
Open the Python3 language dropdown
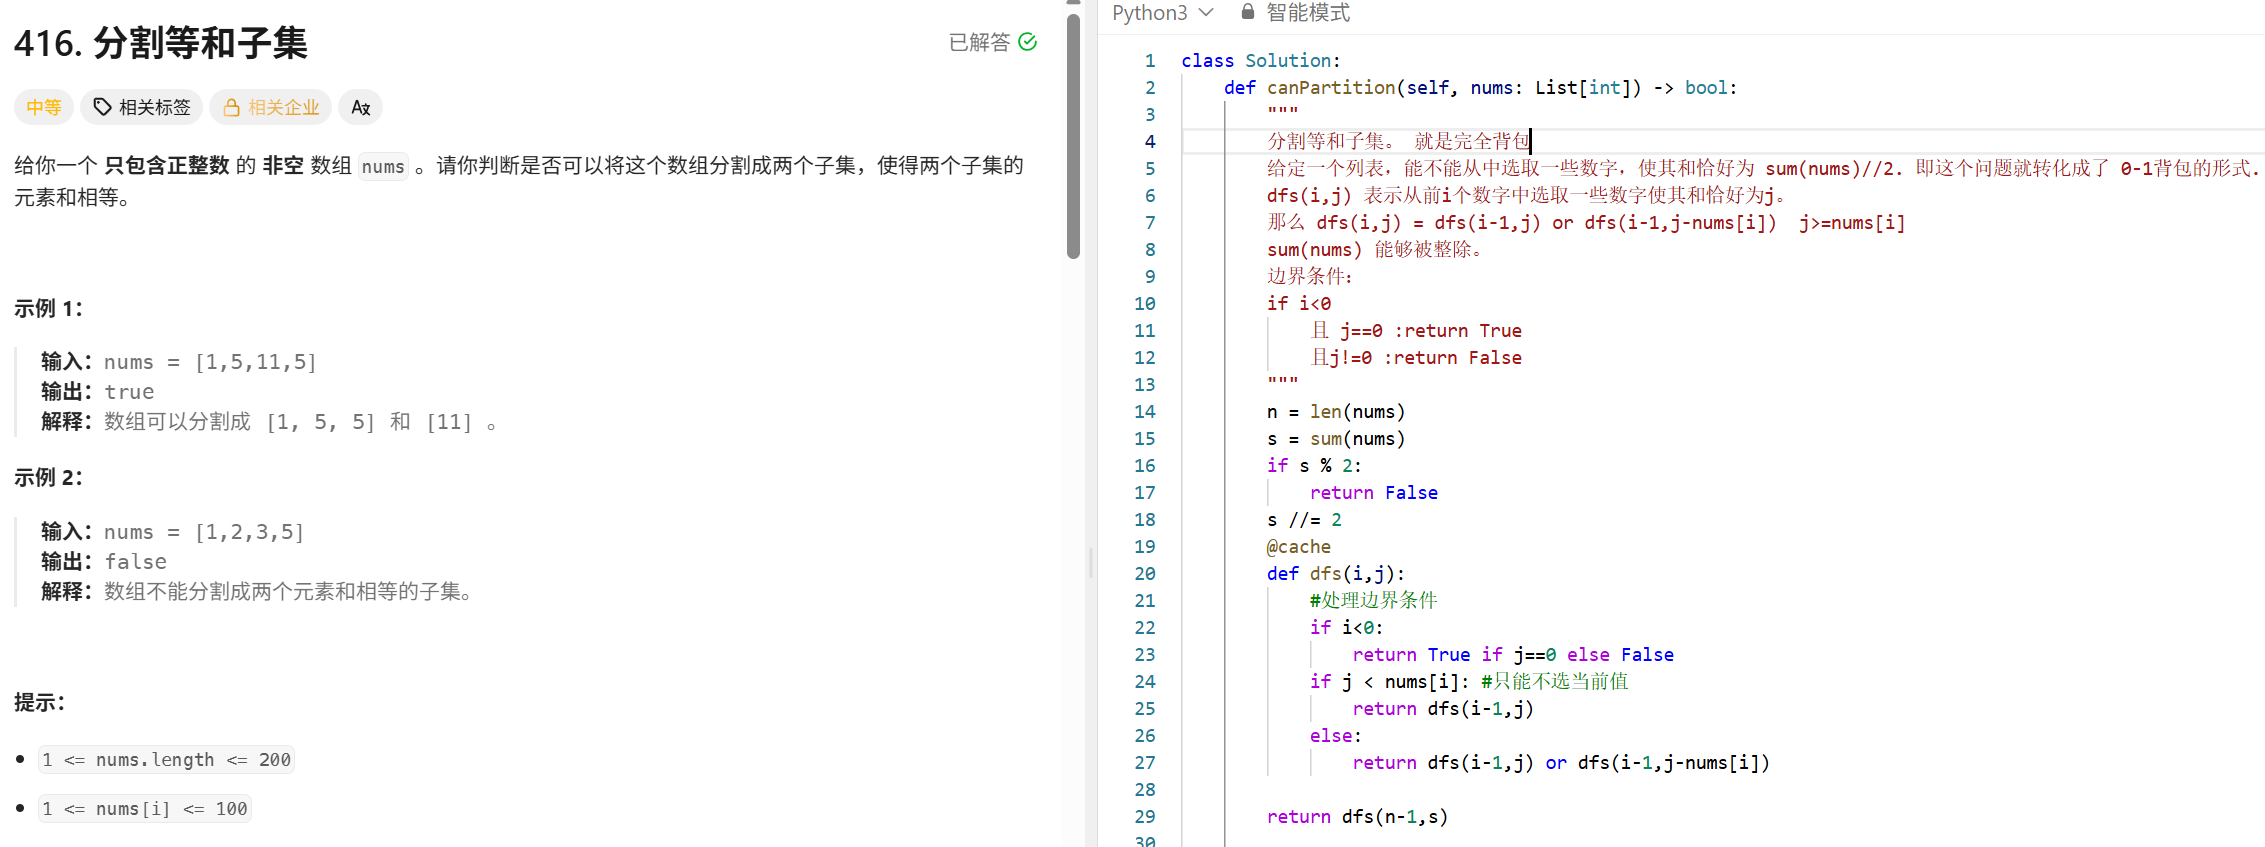pyautogui.click(x=1163, y=13)
